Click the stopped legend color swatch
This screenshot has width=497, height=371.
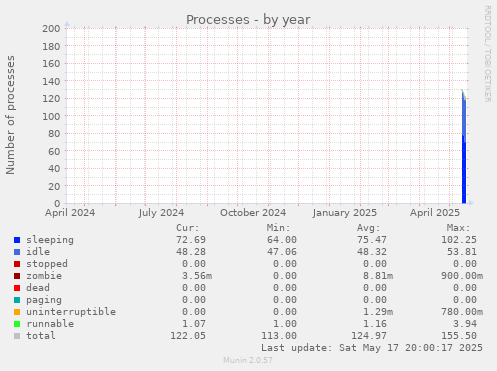[x=17, y=264]
